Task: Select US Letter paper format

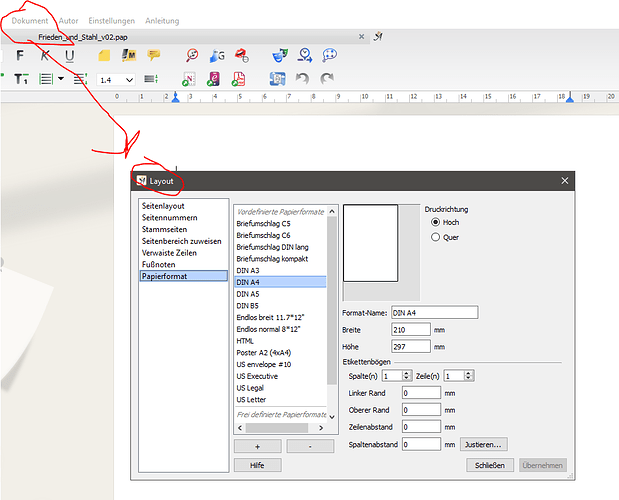Action: 281,399
